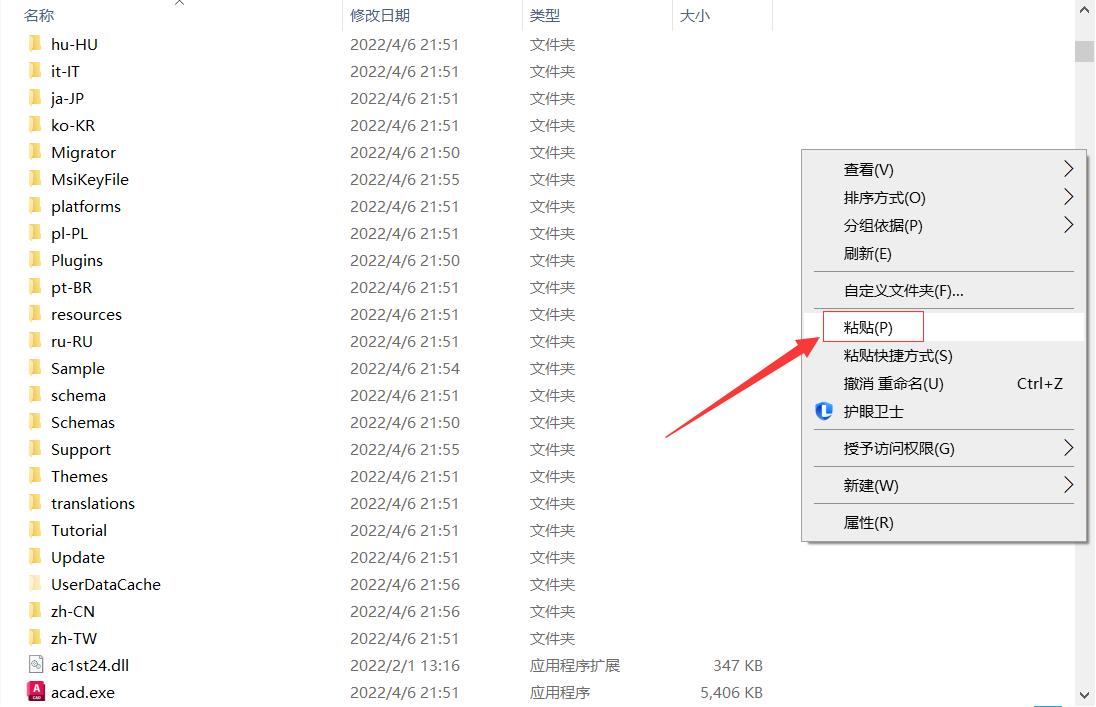
Task: Open the Update folder icon
Action: pos(36,557)
